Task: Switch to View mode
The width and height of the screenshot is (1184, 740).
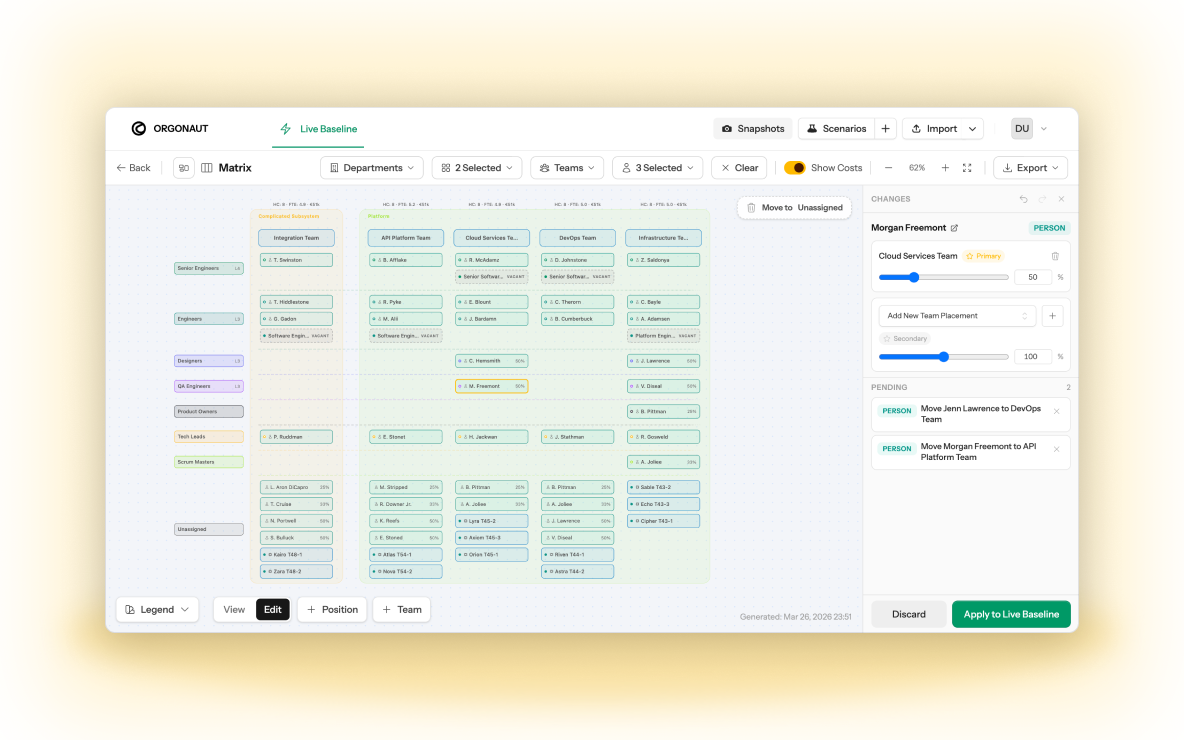Action: click(234, 609)
